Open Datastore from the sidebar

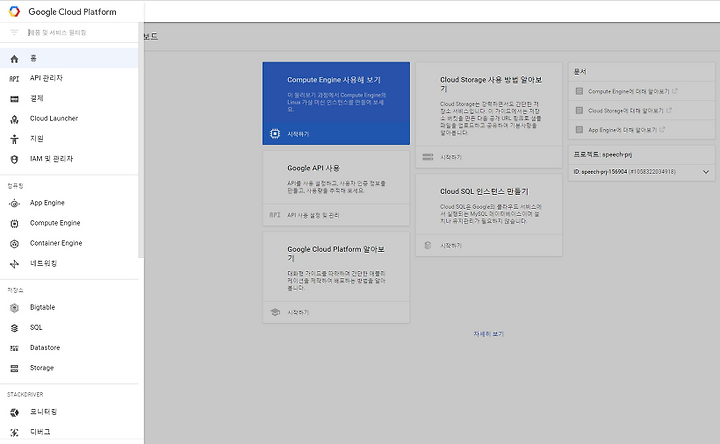[x=69, y=348]
